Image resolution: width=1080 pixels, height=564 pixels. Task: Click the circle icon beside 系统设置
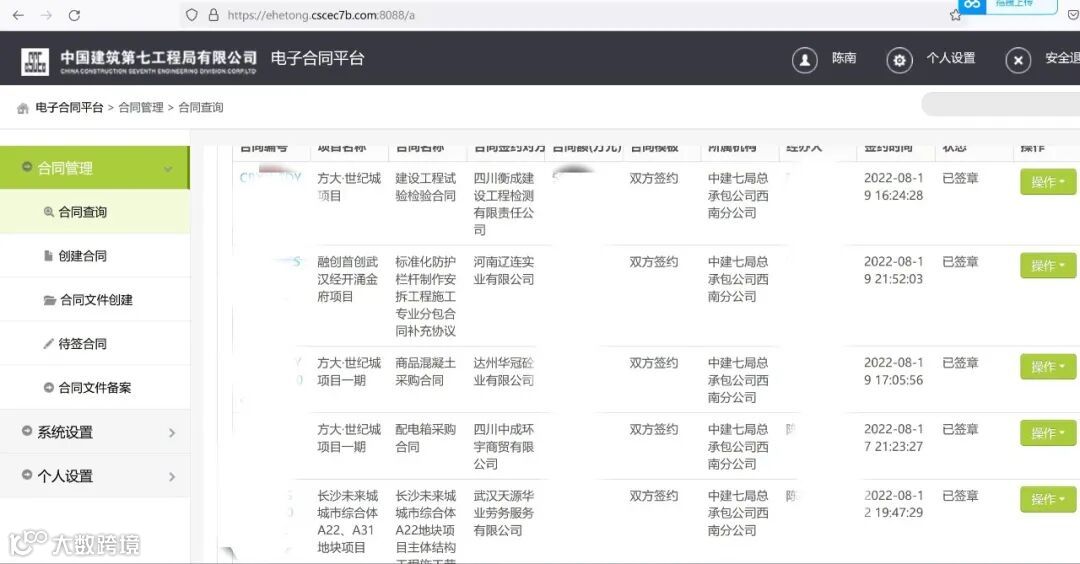click(27, 430)
